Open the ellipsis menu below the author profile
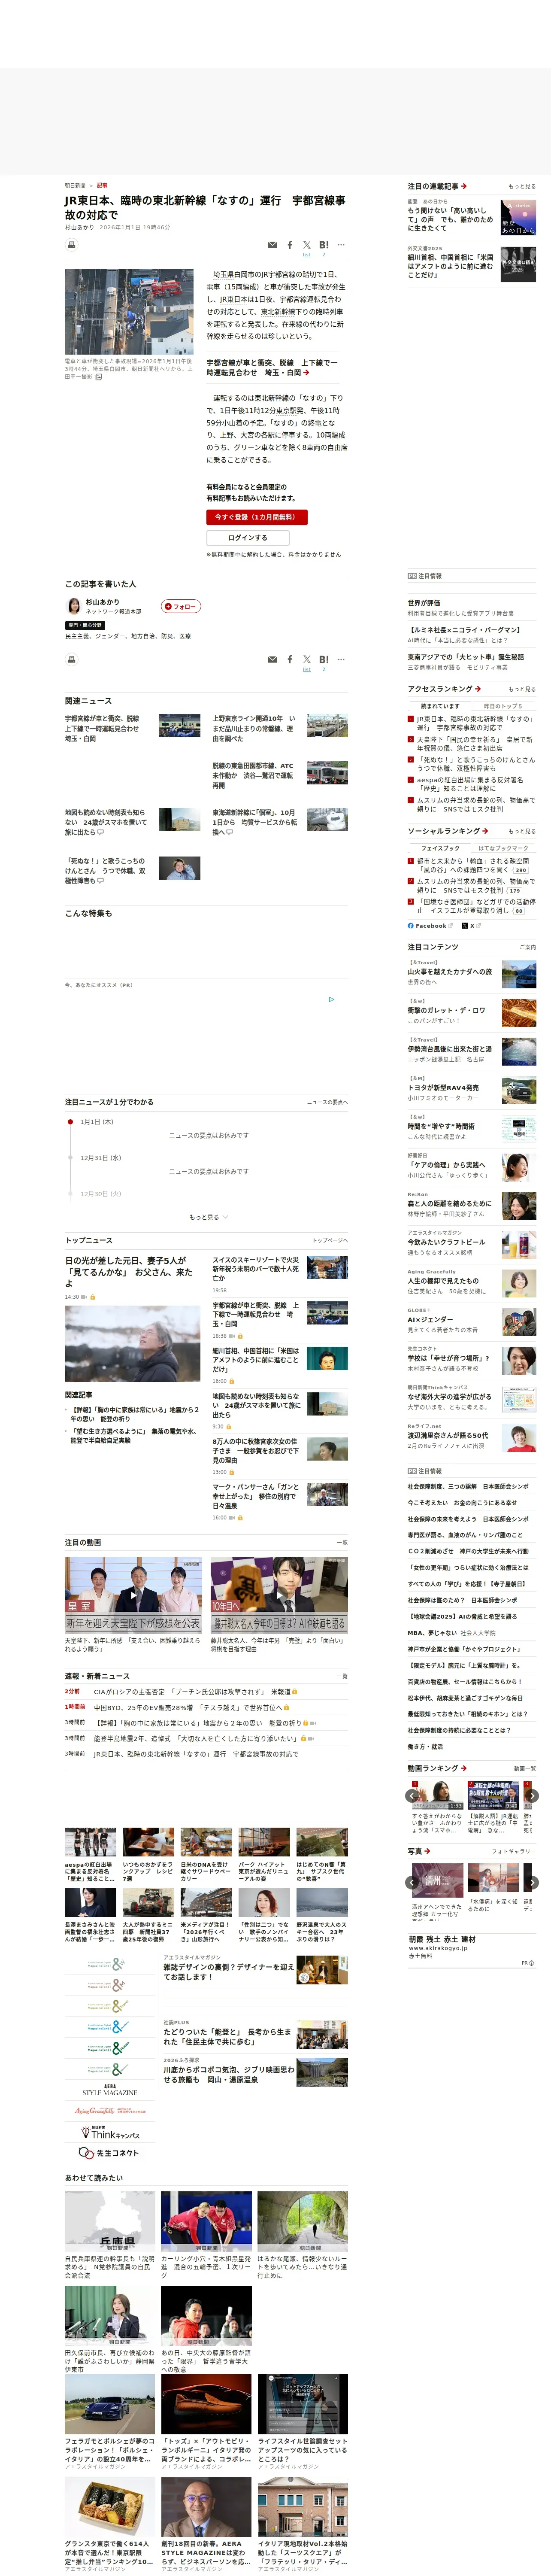 341,660
